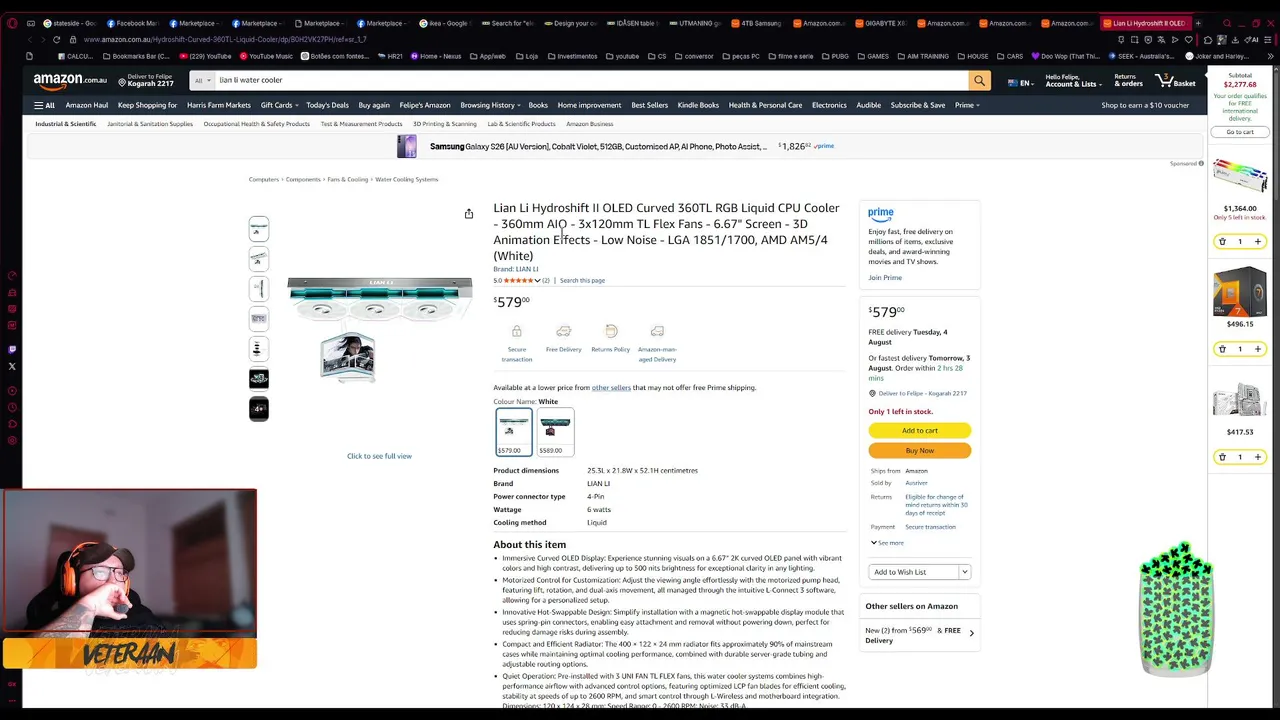Open the search category All dropdown
1280x720 pixels.
point(203,80)
